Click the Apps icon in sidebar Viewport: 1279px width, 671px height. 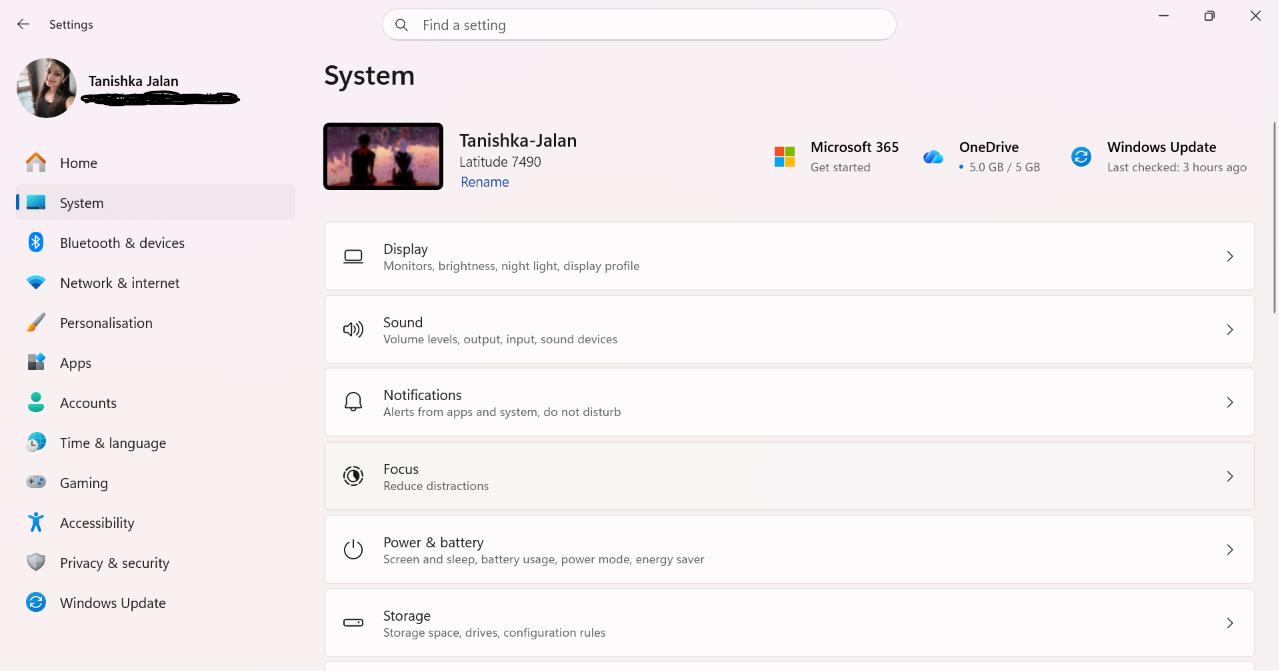click(x=36, y=362)
